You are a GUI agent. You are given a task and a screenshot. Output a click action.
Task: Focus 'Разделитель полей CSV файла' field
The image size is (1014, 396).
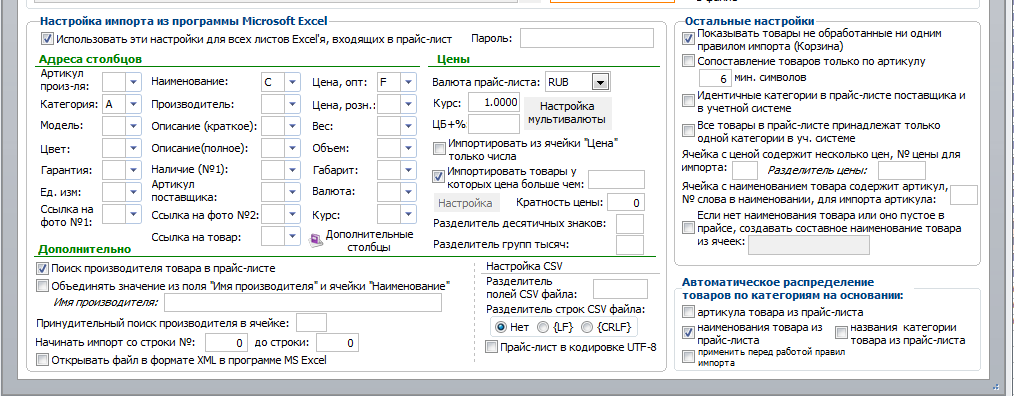[620, 289]
